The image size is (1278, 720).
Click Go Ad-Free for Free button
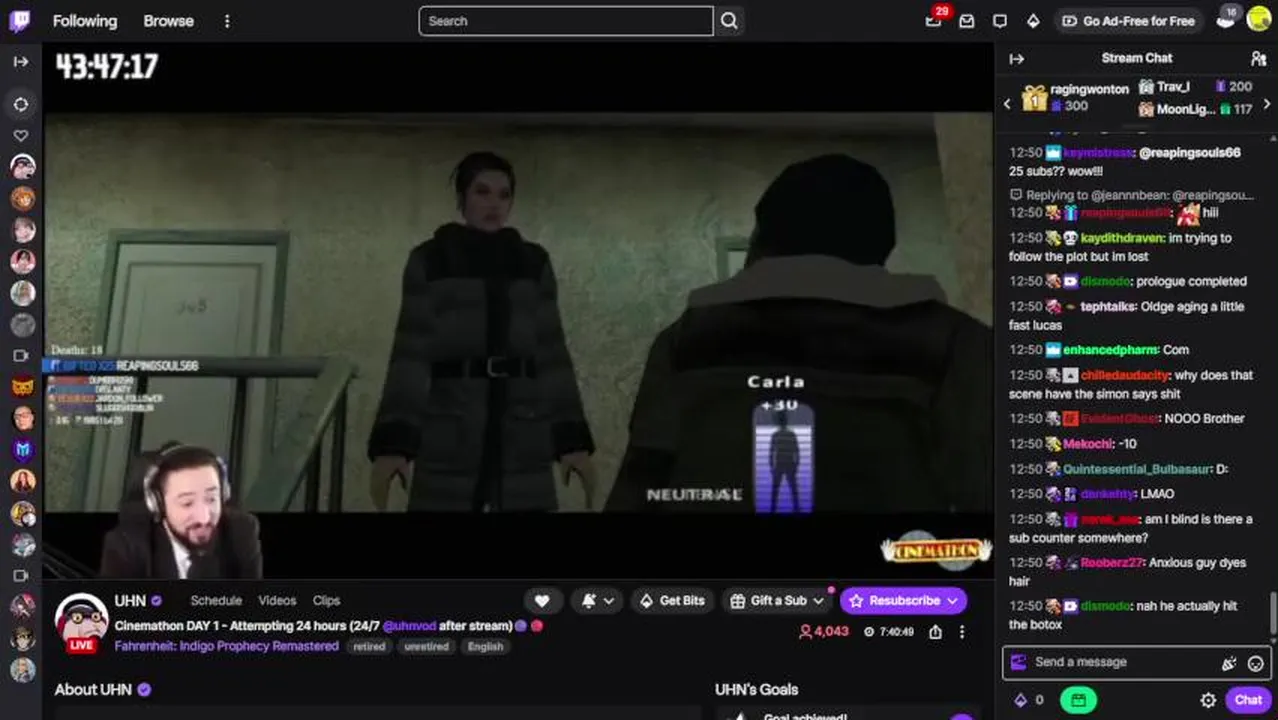[x=1128, y=21]
